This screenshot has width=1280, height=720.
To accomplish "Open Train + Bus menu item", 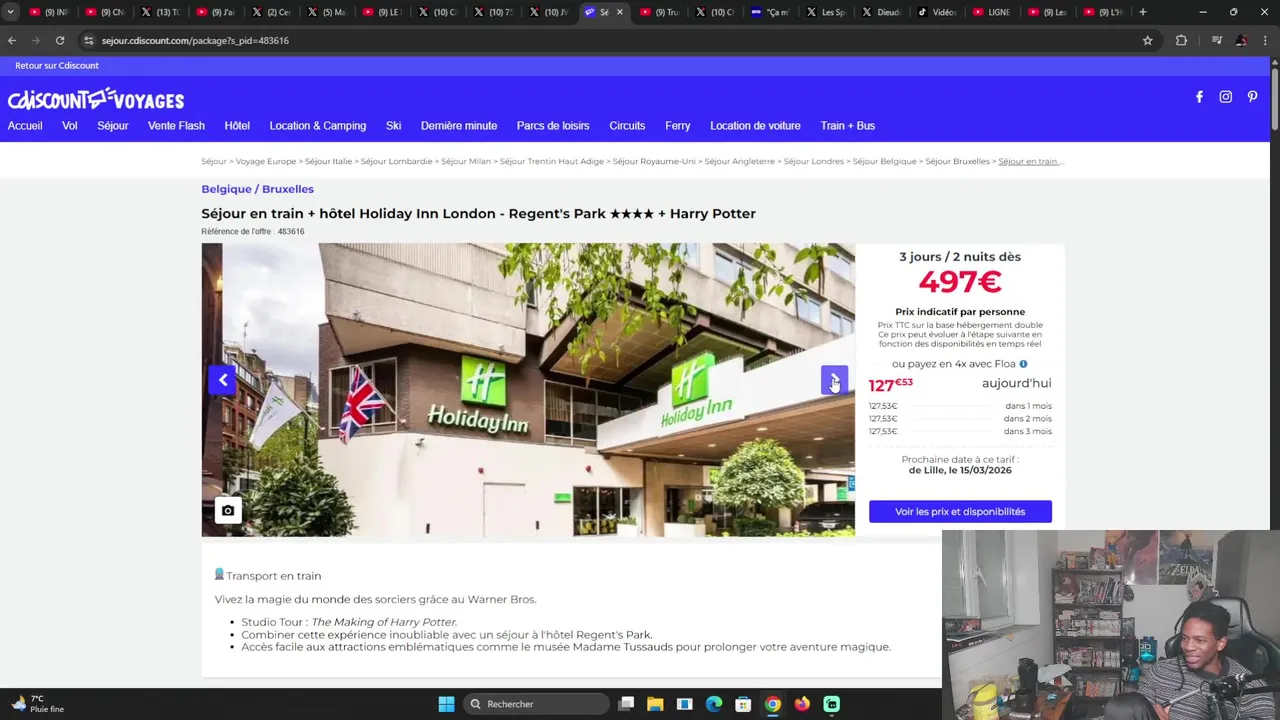I will pos(848,126).
